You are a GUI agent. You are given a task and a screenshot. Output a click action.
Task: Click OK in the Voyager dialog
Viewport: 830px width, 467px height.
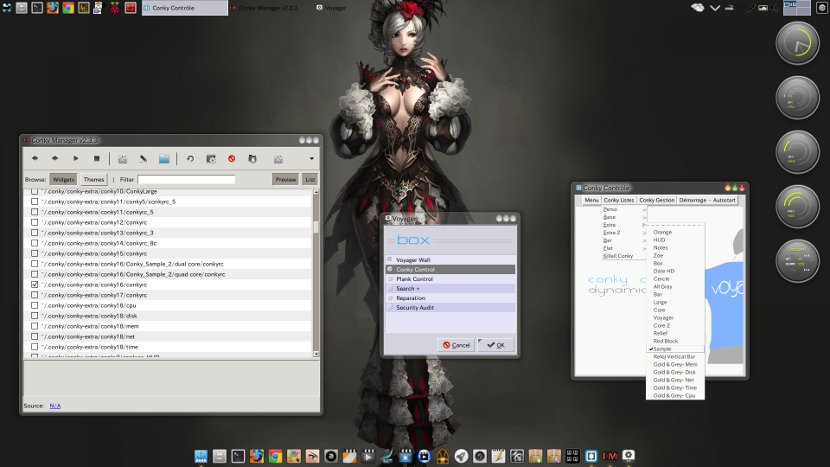[x=496, y=345]
